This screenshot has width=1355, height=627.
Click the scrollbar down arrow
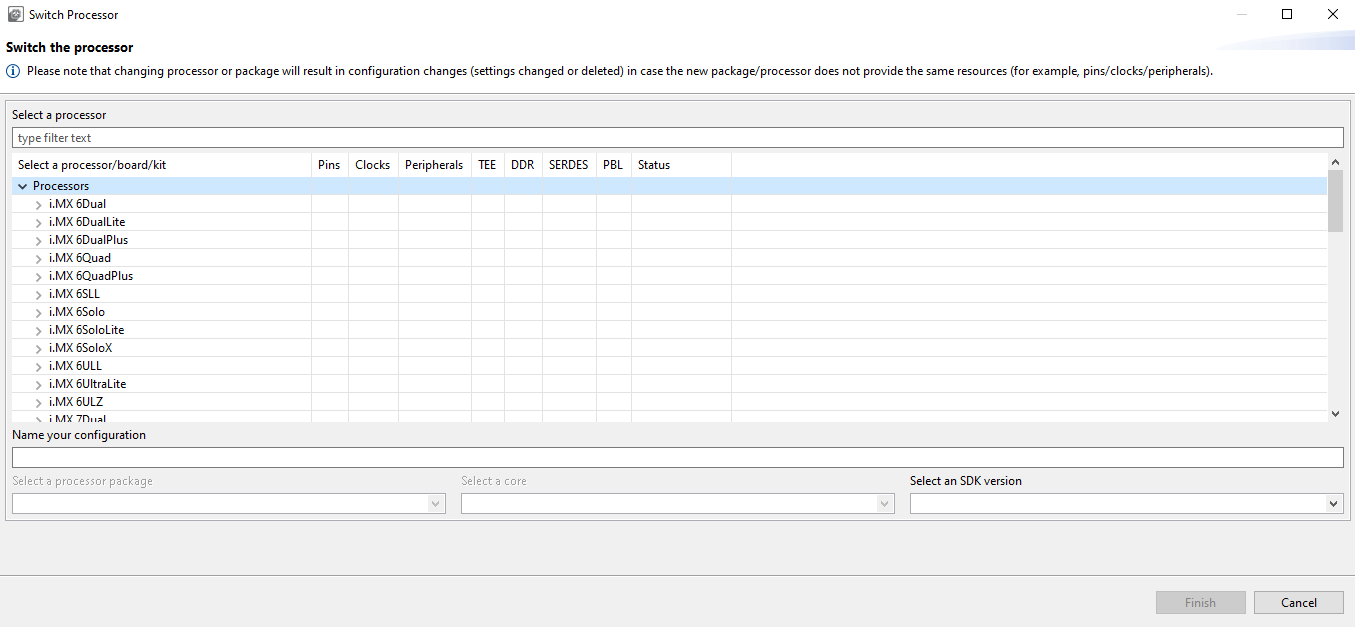pyautogui.click(x=1335, y=413)
